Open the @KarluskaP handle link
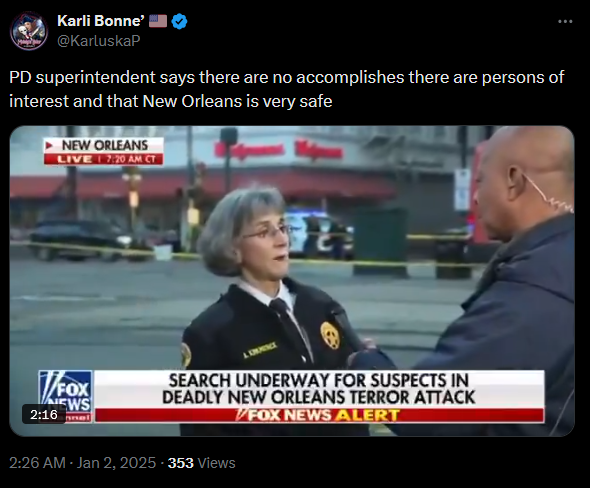This screenshot has width=590, height=488. [99, 41]
